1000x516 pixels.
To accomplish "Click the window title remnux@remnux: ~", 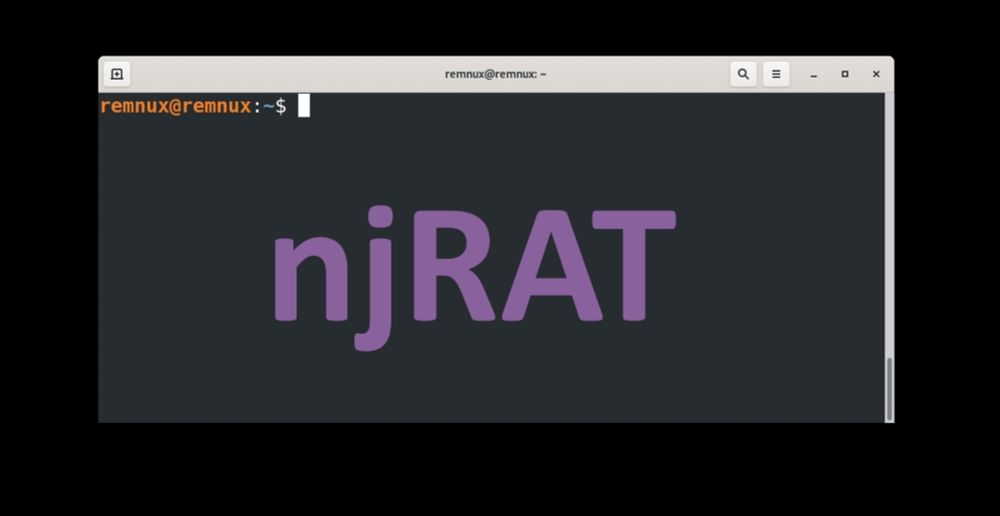I will pyautogui.click(x=496, y=74).
